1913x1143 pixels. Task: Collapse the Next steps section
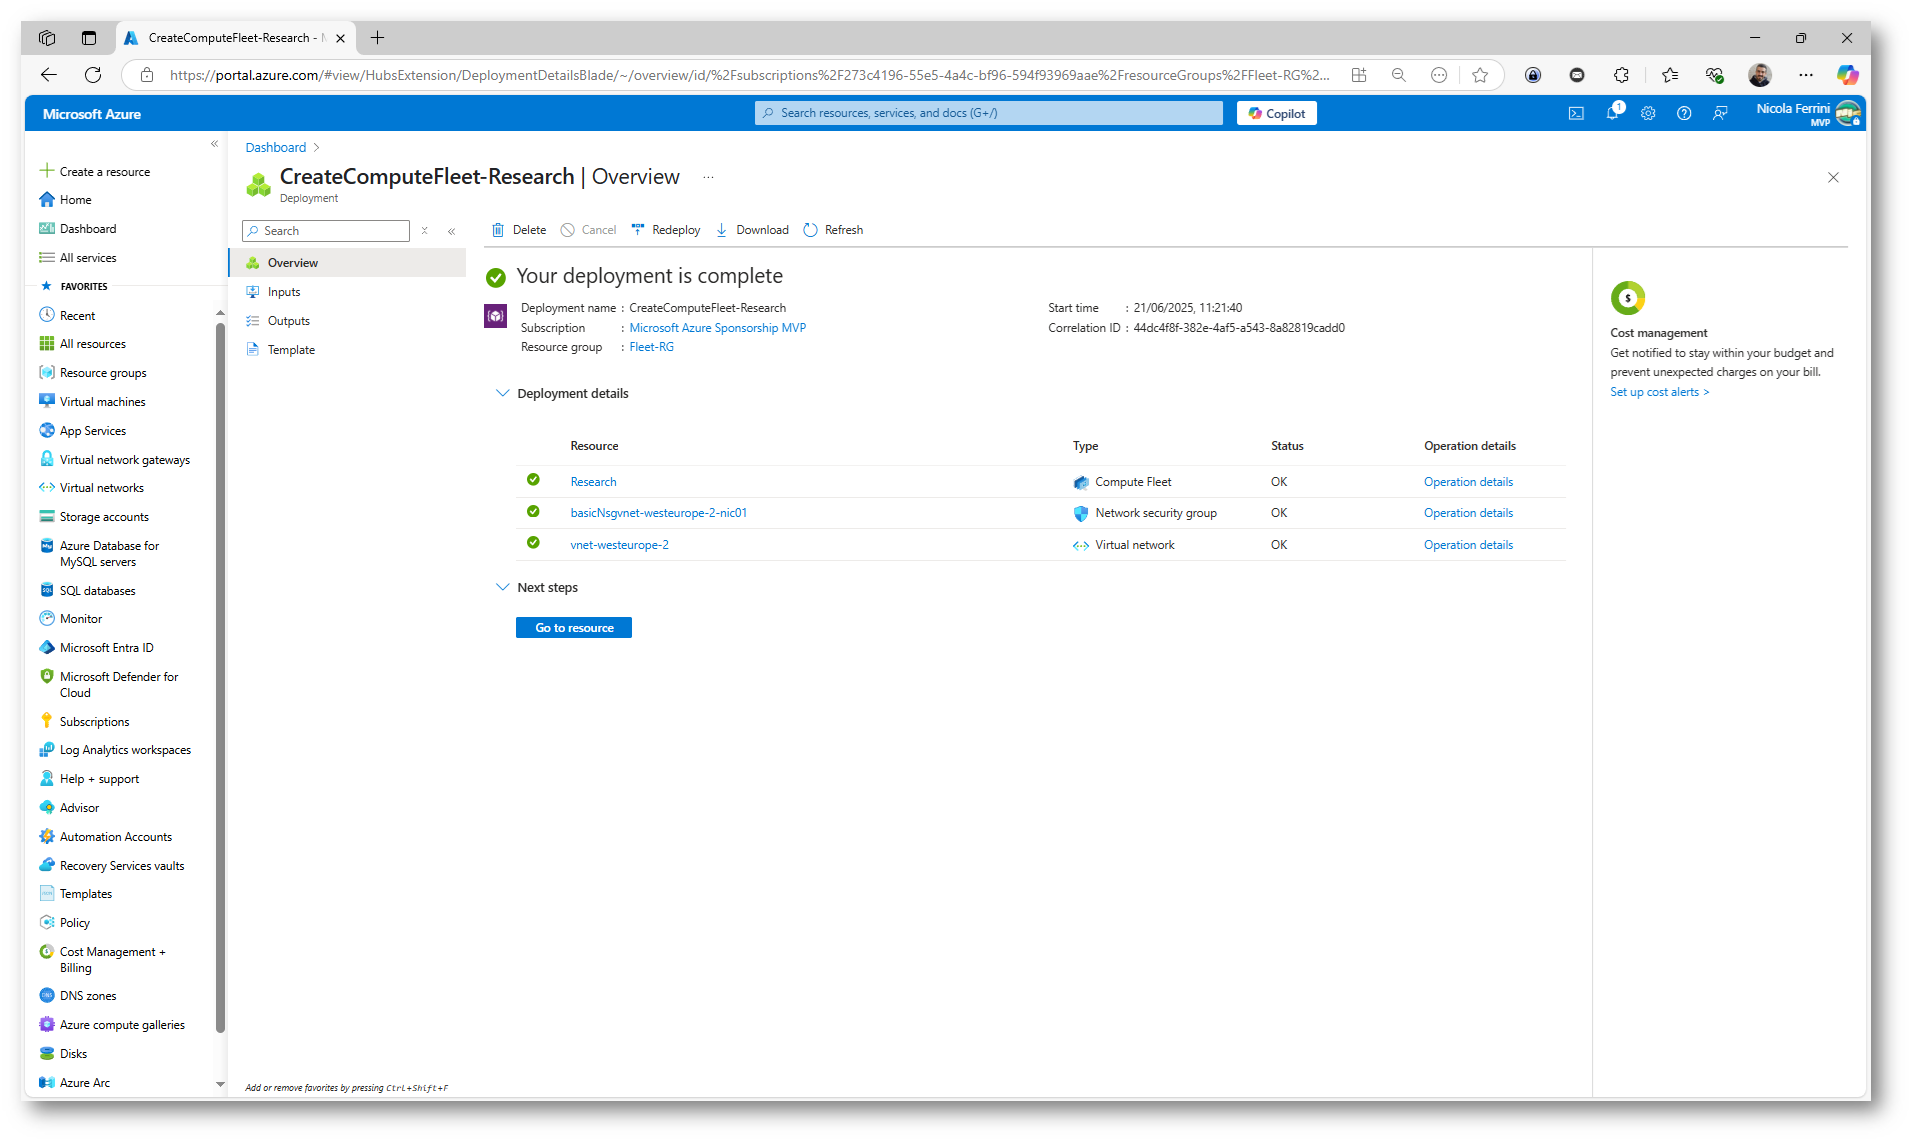click(502, 588)
